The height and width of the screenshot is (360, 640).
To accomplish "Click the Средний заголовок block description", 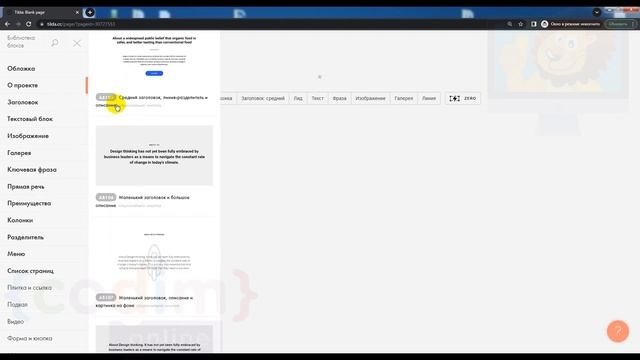I will coord(152,101).
